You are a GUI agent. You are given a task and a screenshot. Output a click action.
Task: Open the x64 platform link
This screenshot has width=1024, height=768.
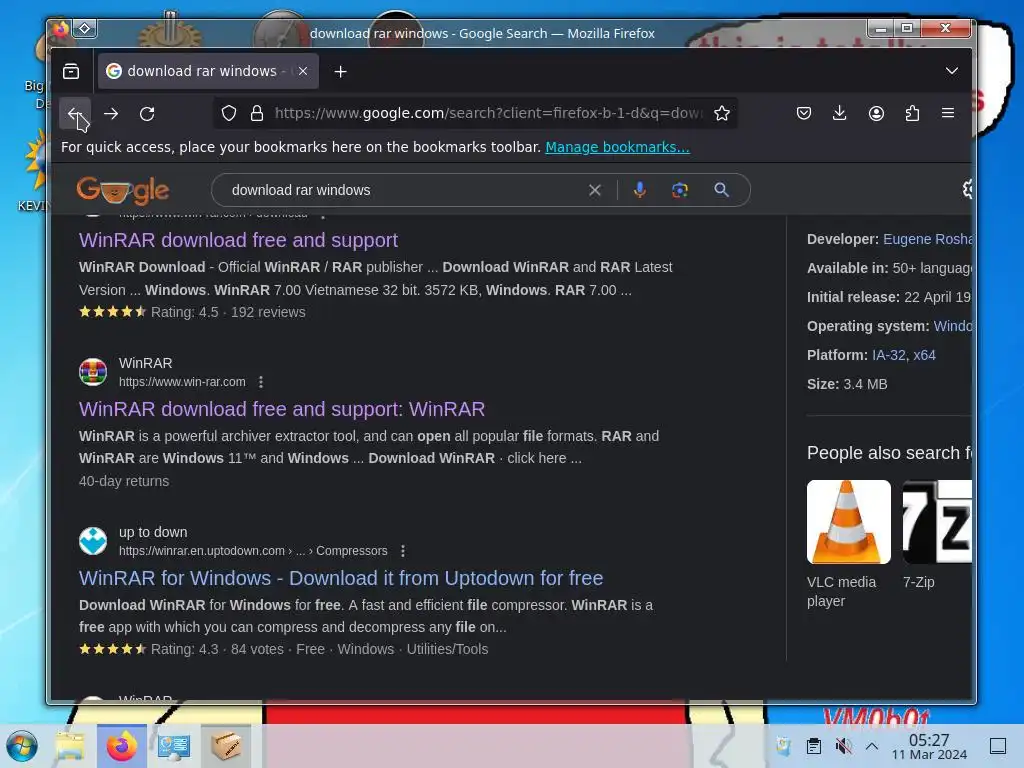[924, 355]
